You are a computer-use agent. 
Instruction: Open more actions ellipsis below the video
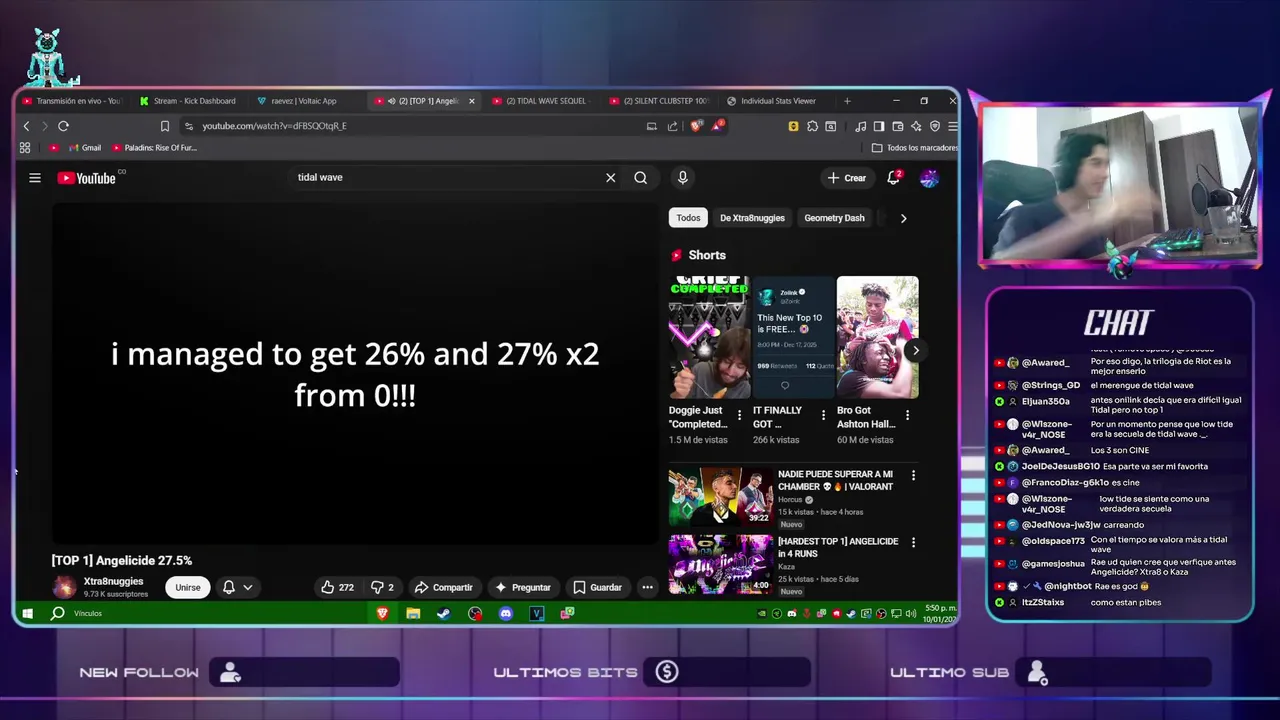tap(647, 587)
